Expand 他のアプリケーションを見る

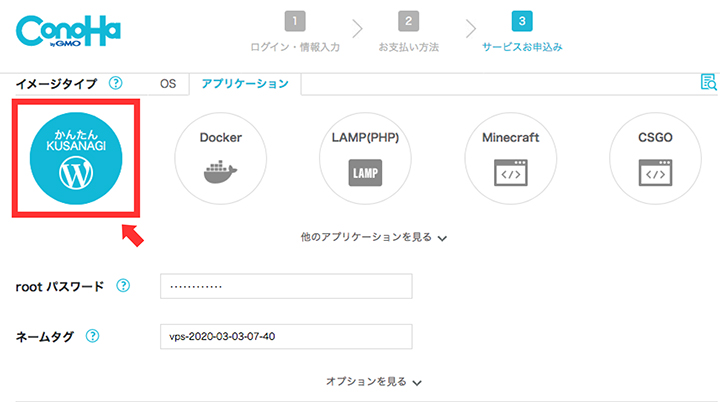pyautogui.click(x=373, y=238)
